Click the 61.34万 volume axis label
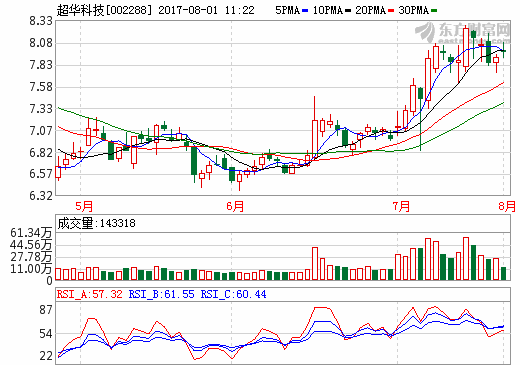The width and height of the screenshot is (520, 365). click(x=31, y=233)
